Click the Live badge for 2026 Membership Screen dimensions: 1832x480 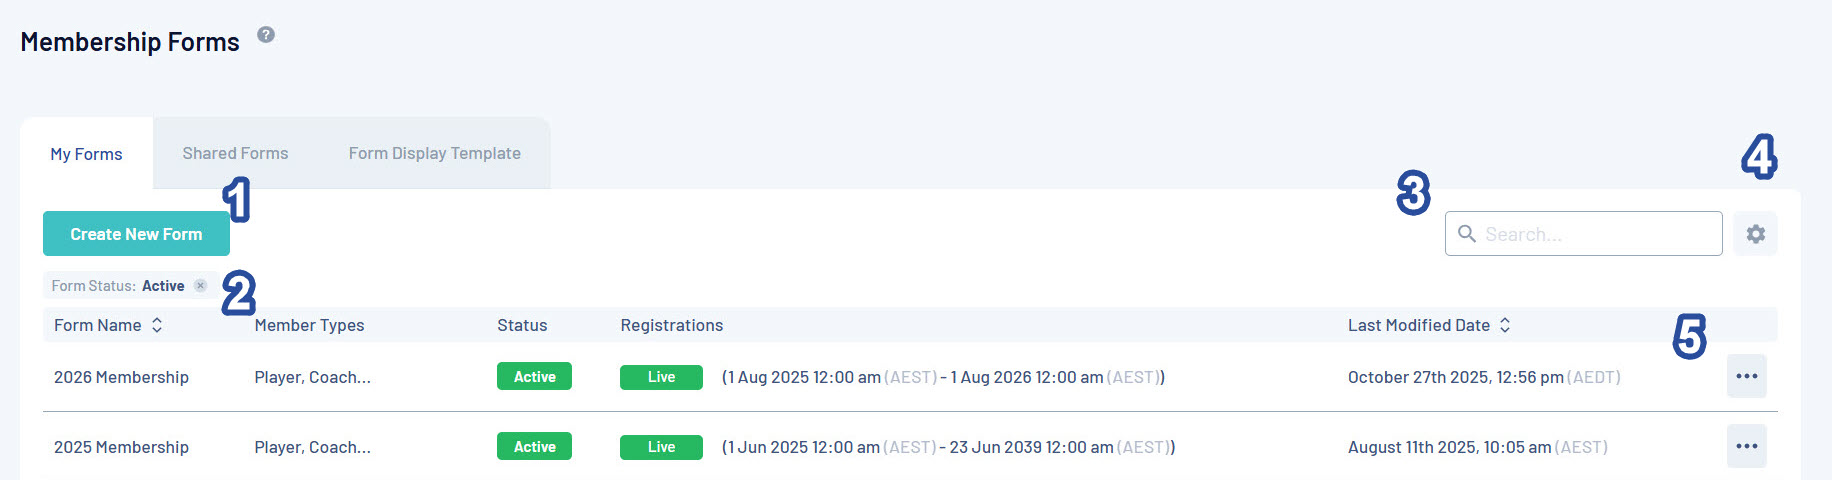(661, 377)
